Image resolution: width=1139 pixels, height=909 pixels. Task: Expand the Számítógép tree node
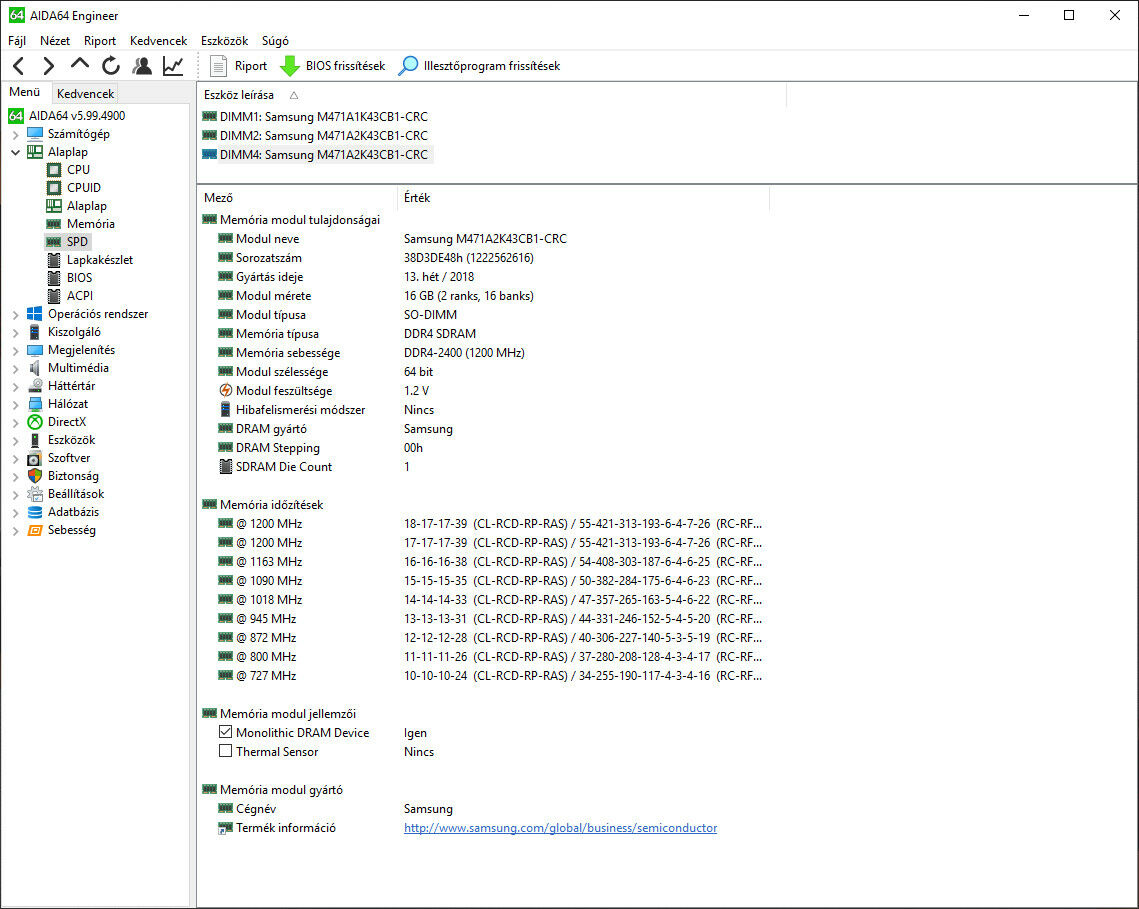[15, 134]
